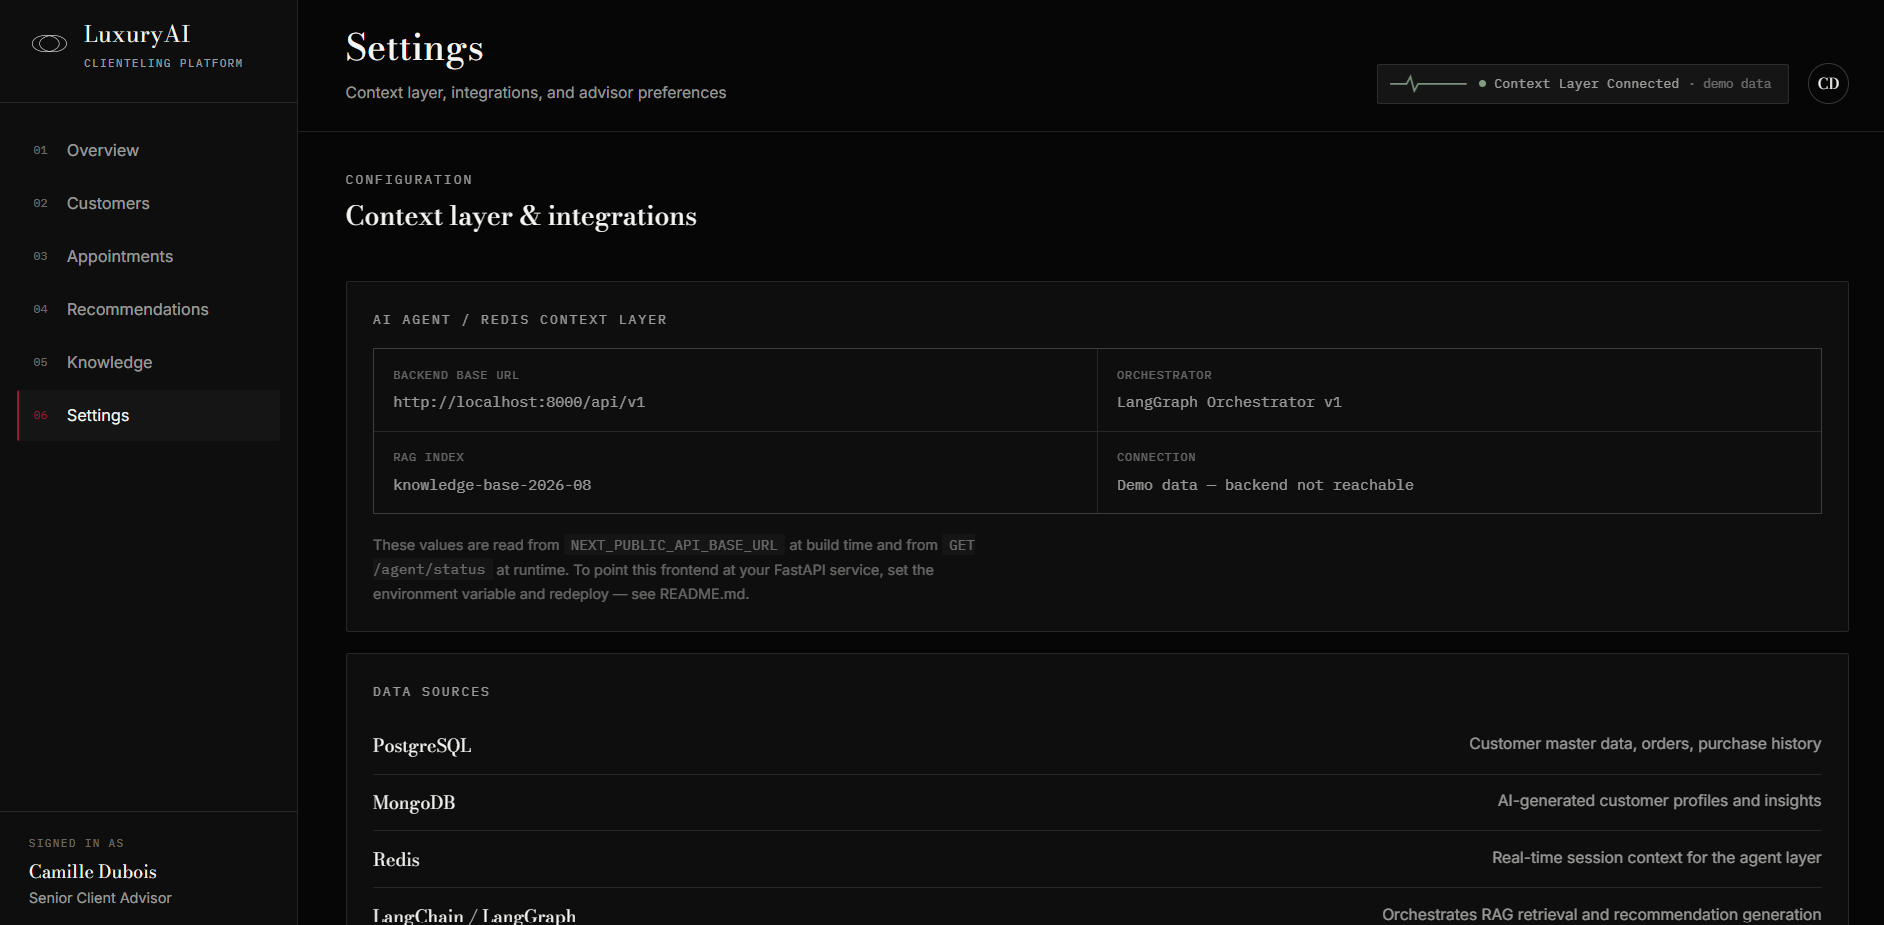Screen dimensions: 1884x925
Task: Click 'Real-time session context for the agent layer'
Action: [x=1656, y=858]
